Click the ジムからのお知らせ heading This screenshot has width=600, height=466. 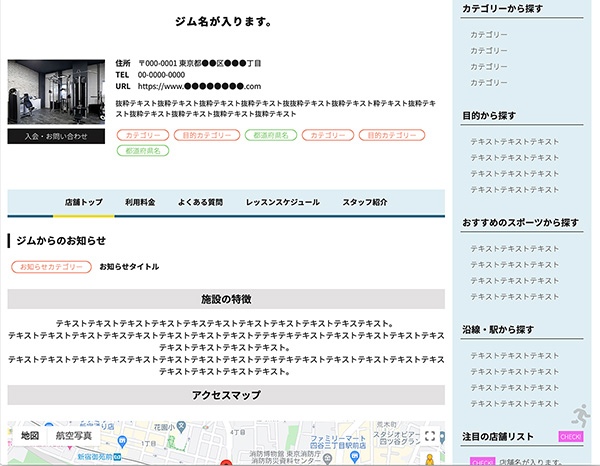click(x=61, y=241)
